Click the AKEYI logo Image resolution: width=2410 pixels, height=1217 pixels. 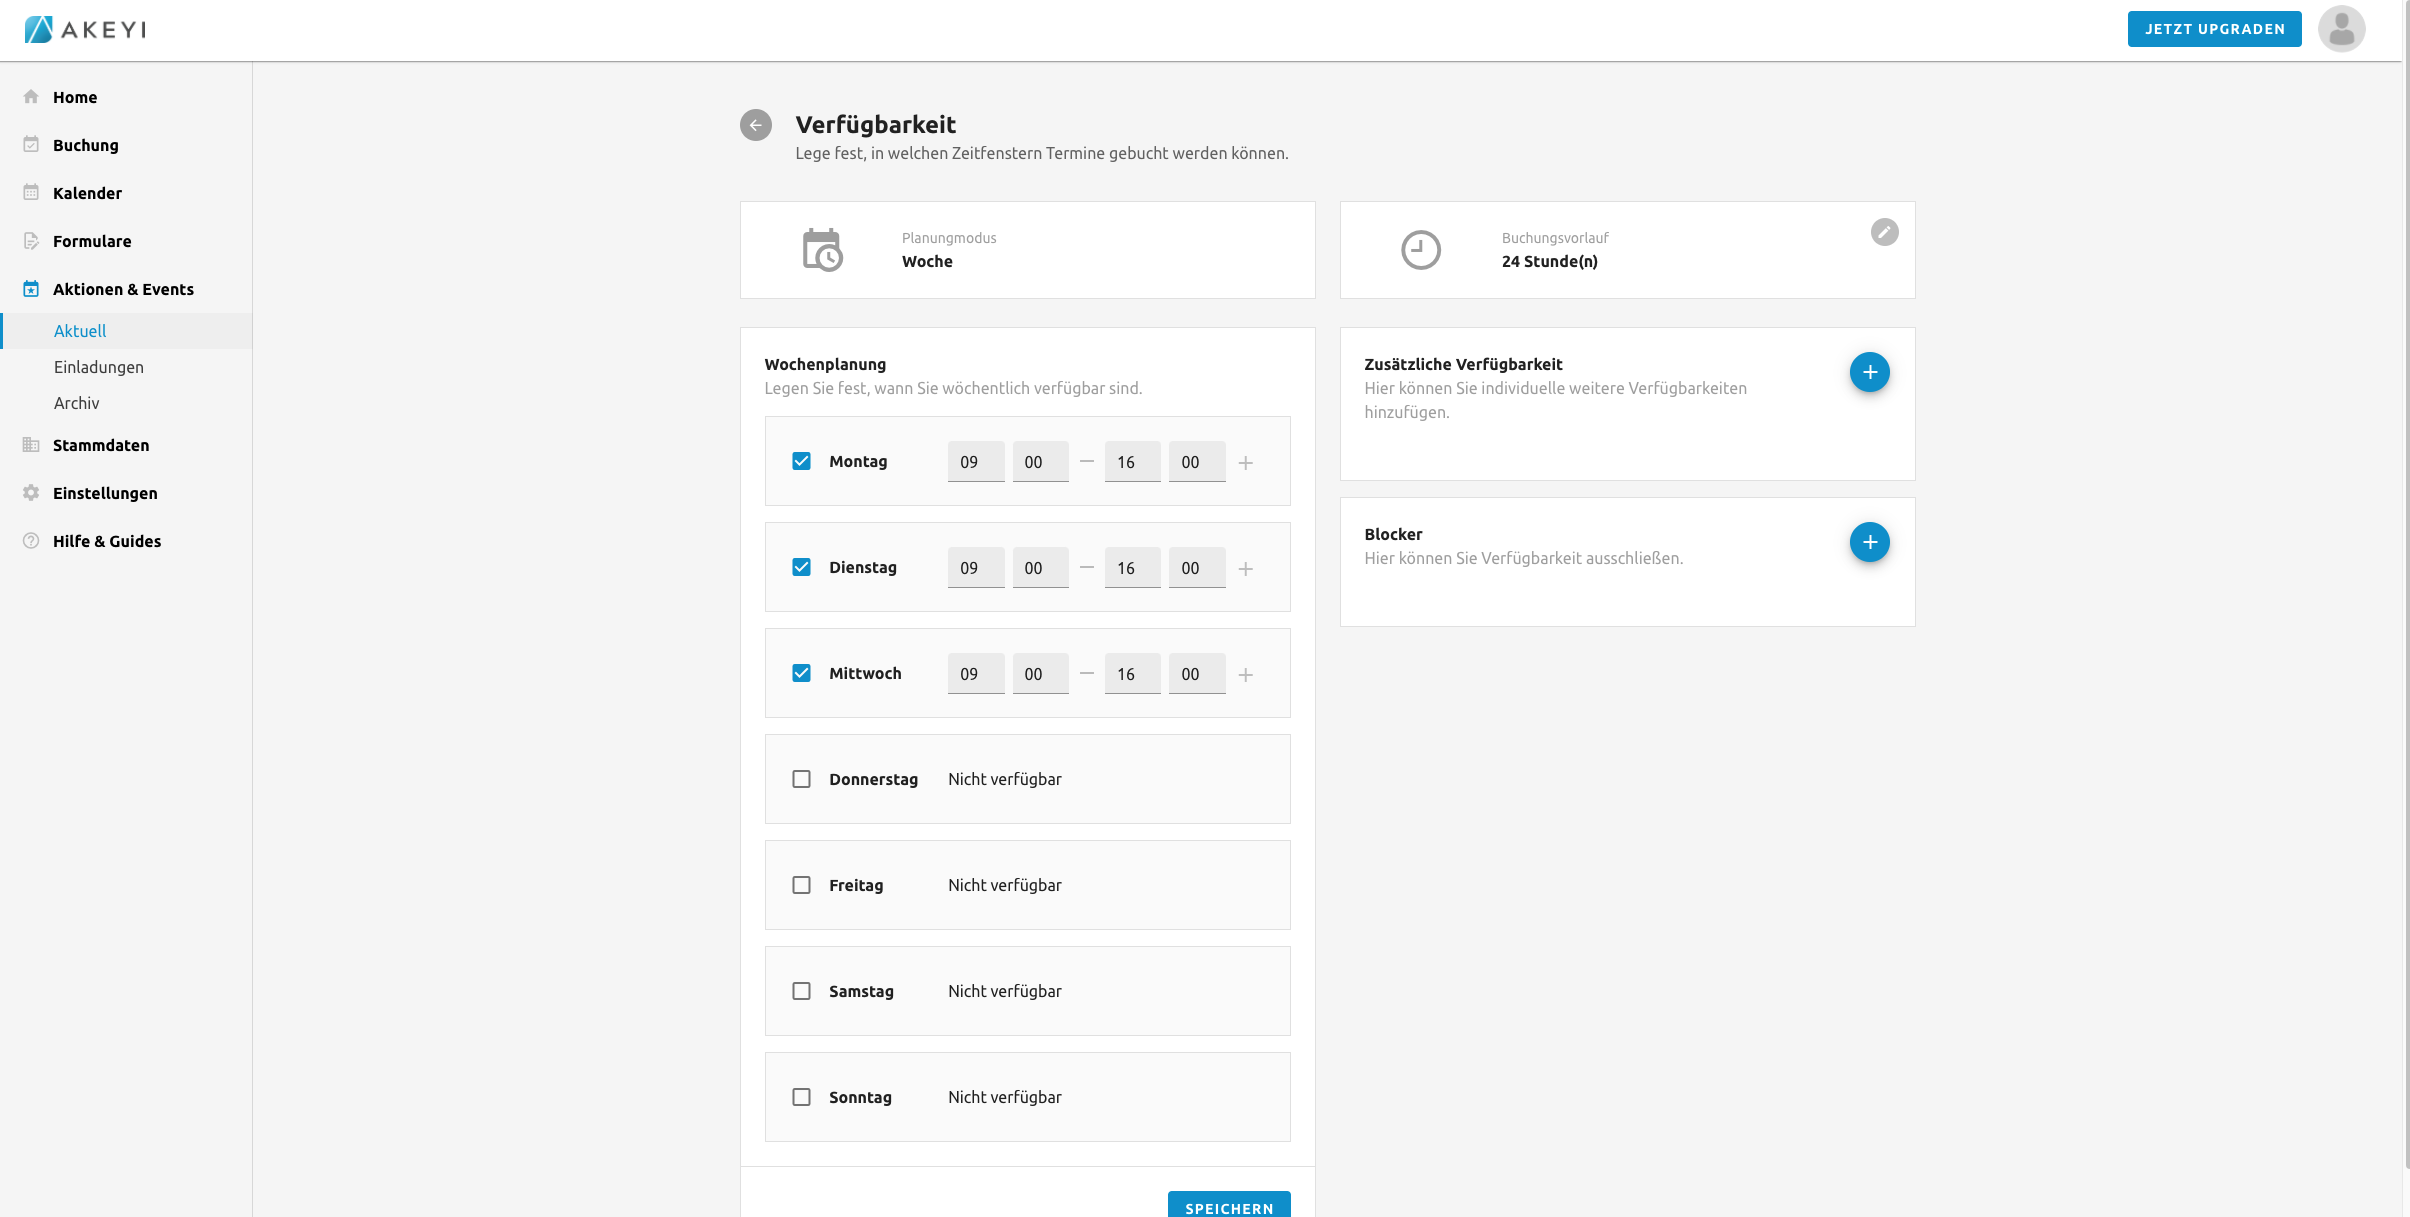pyautogui.click(x=85, y=29)
